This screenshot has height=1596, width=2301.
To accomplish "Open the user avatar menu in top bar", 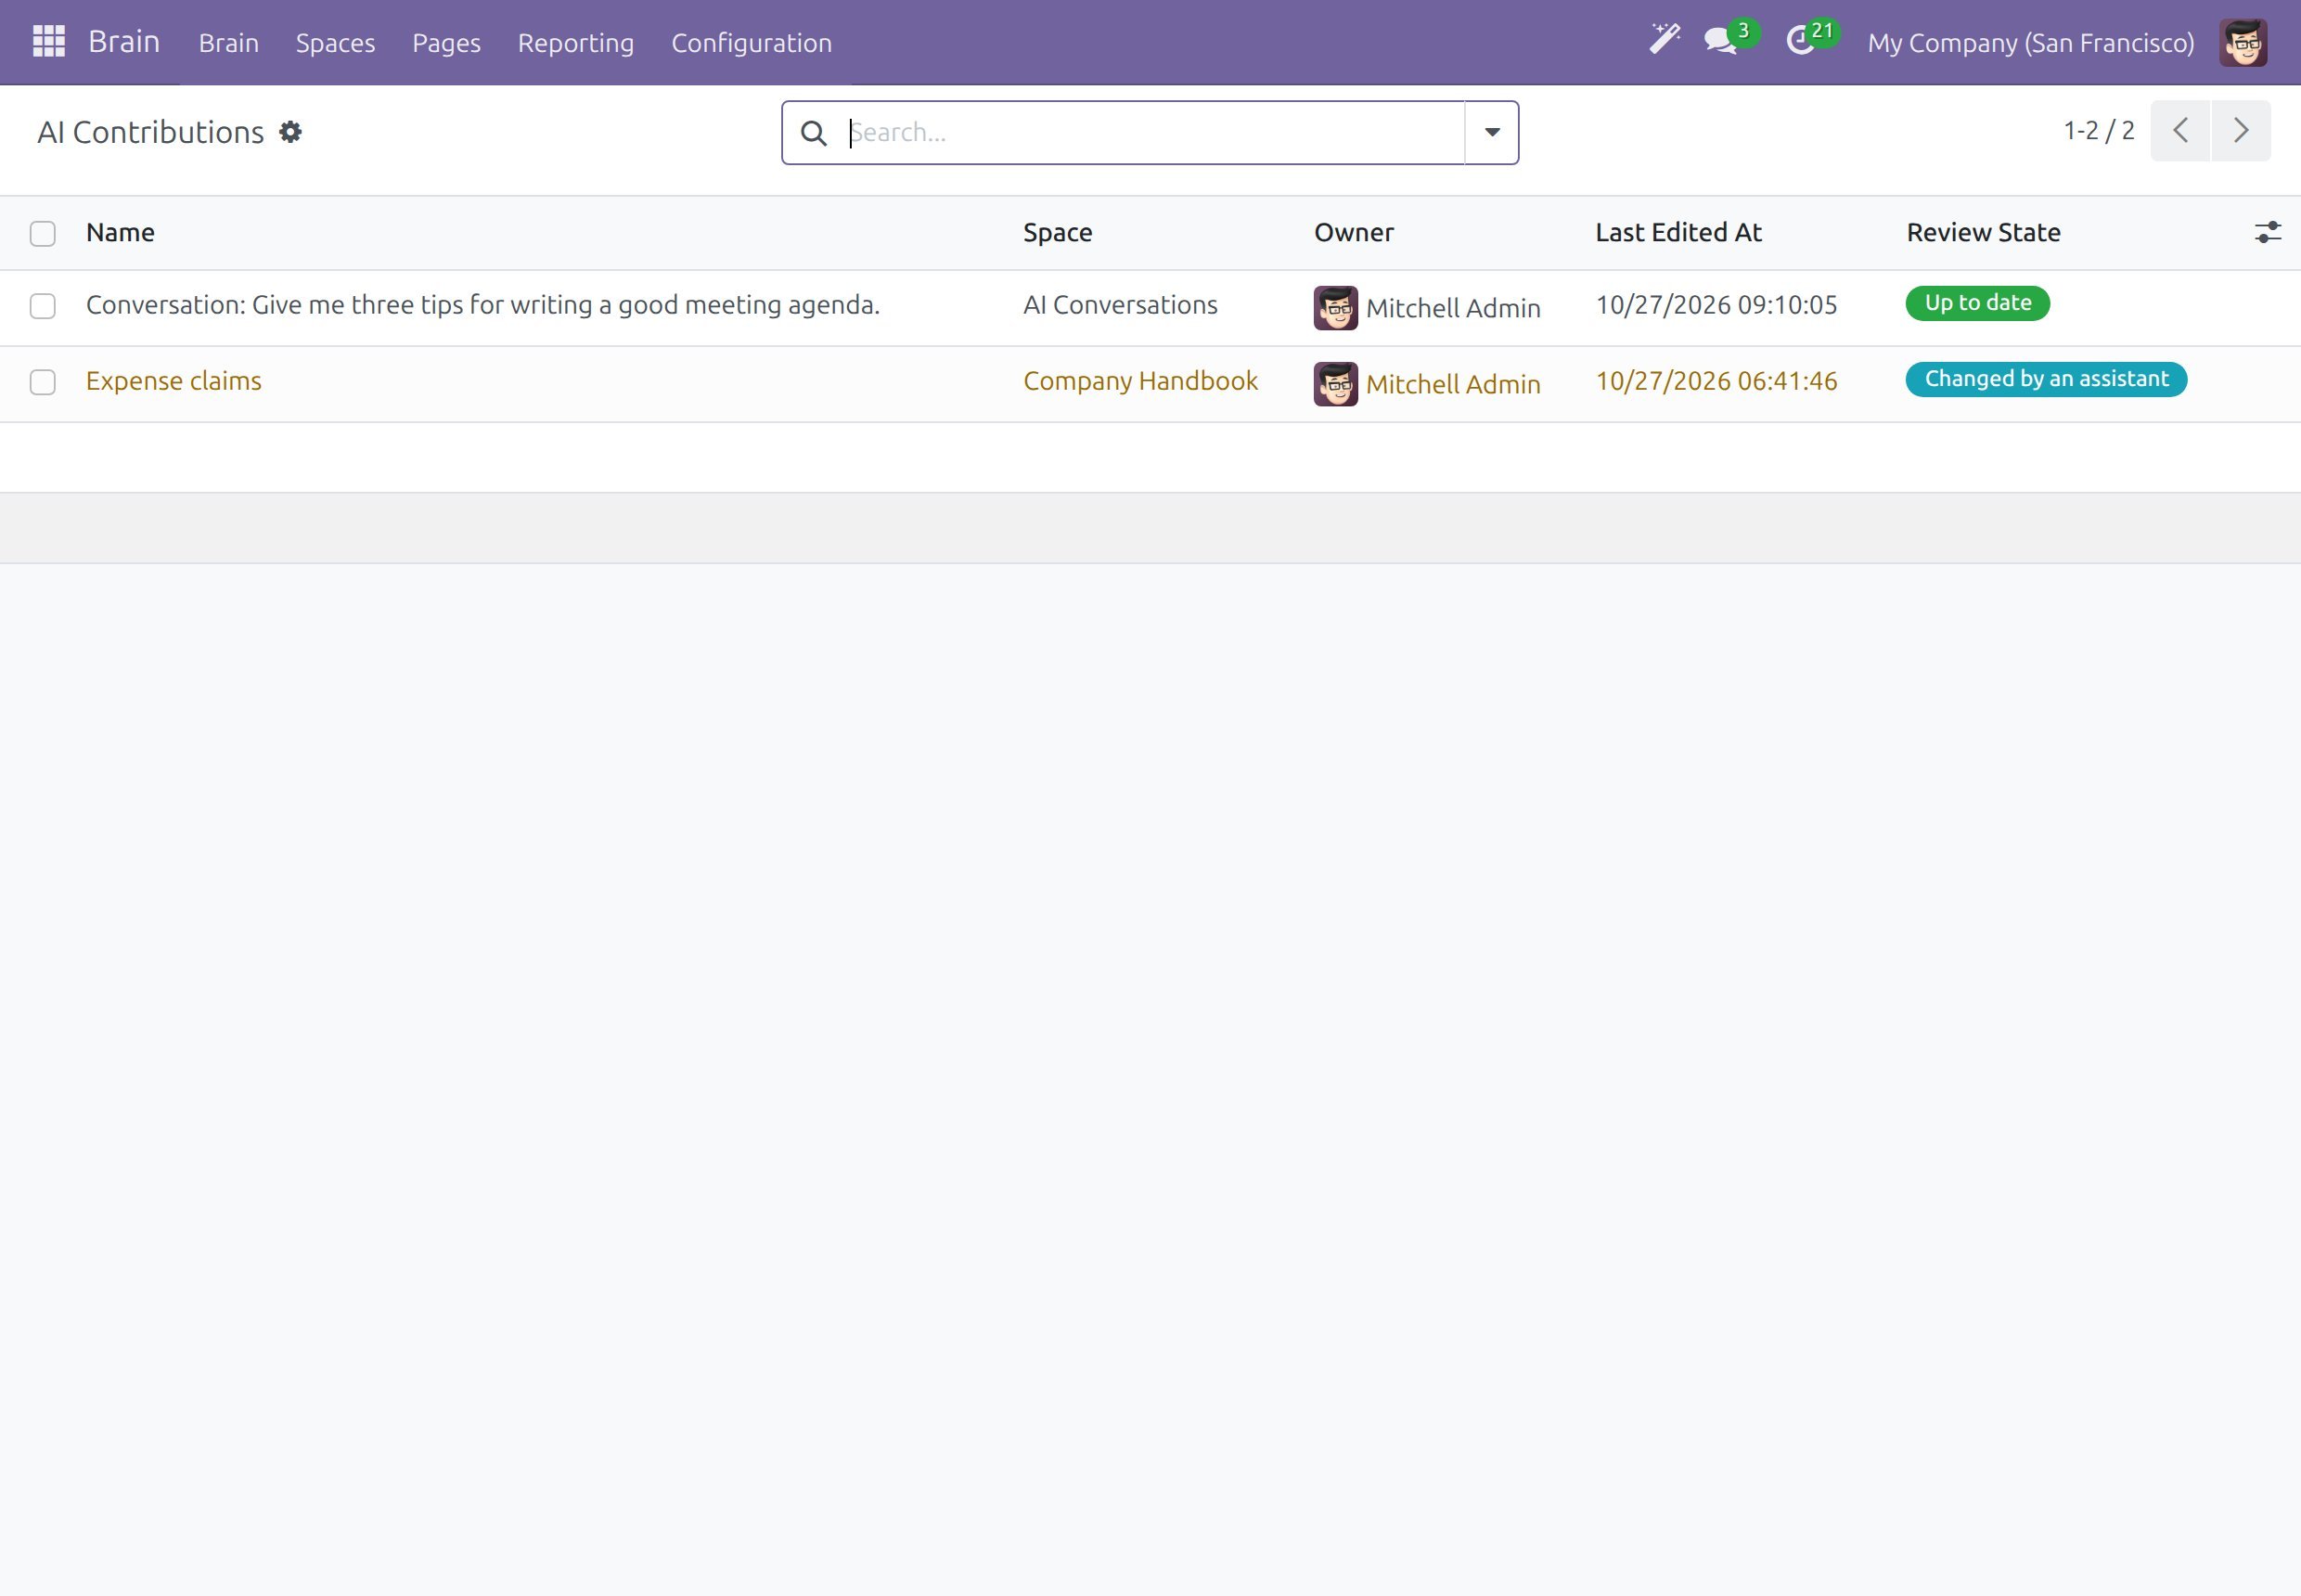I will (x=2243, y=42).
